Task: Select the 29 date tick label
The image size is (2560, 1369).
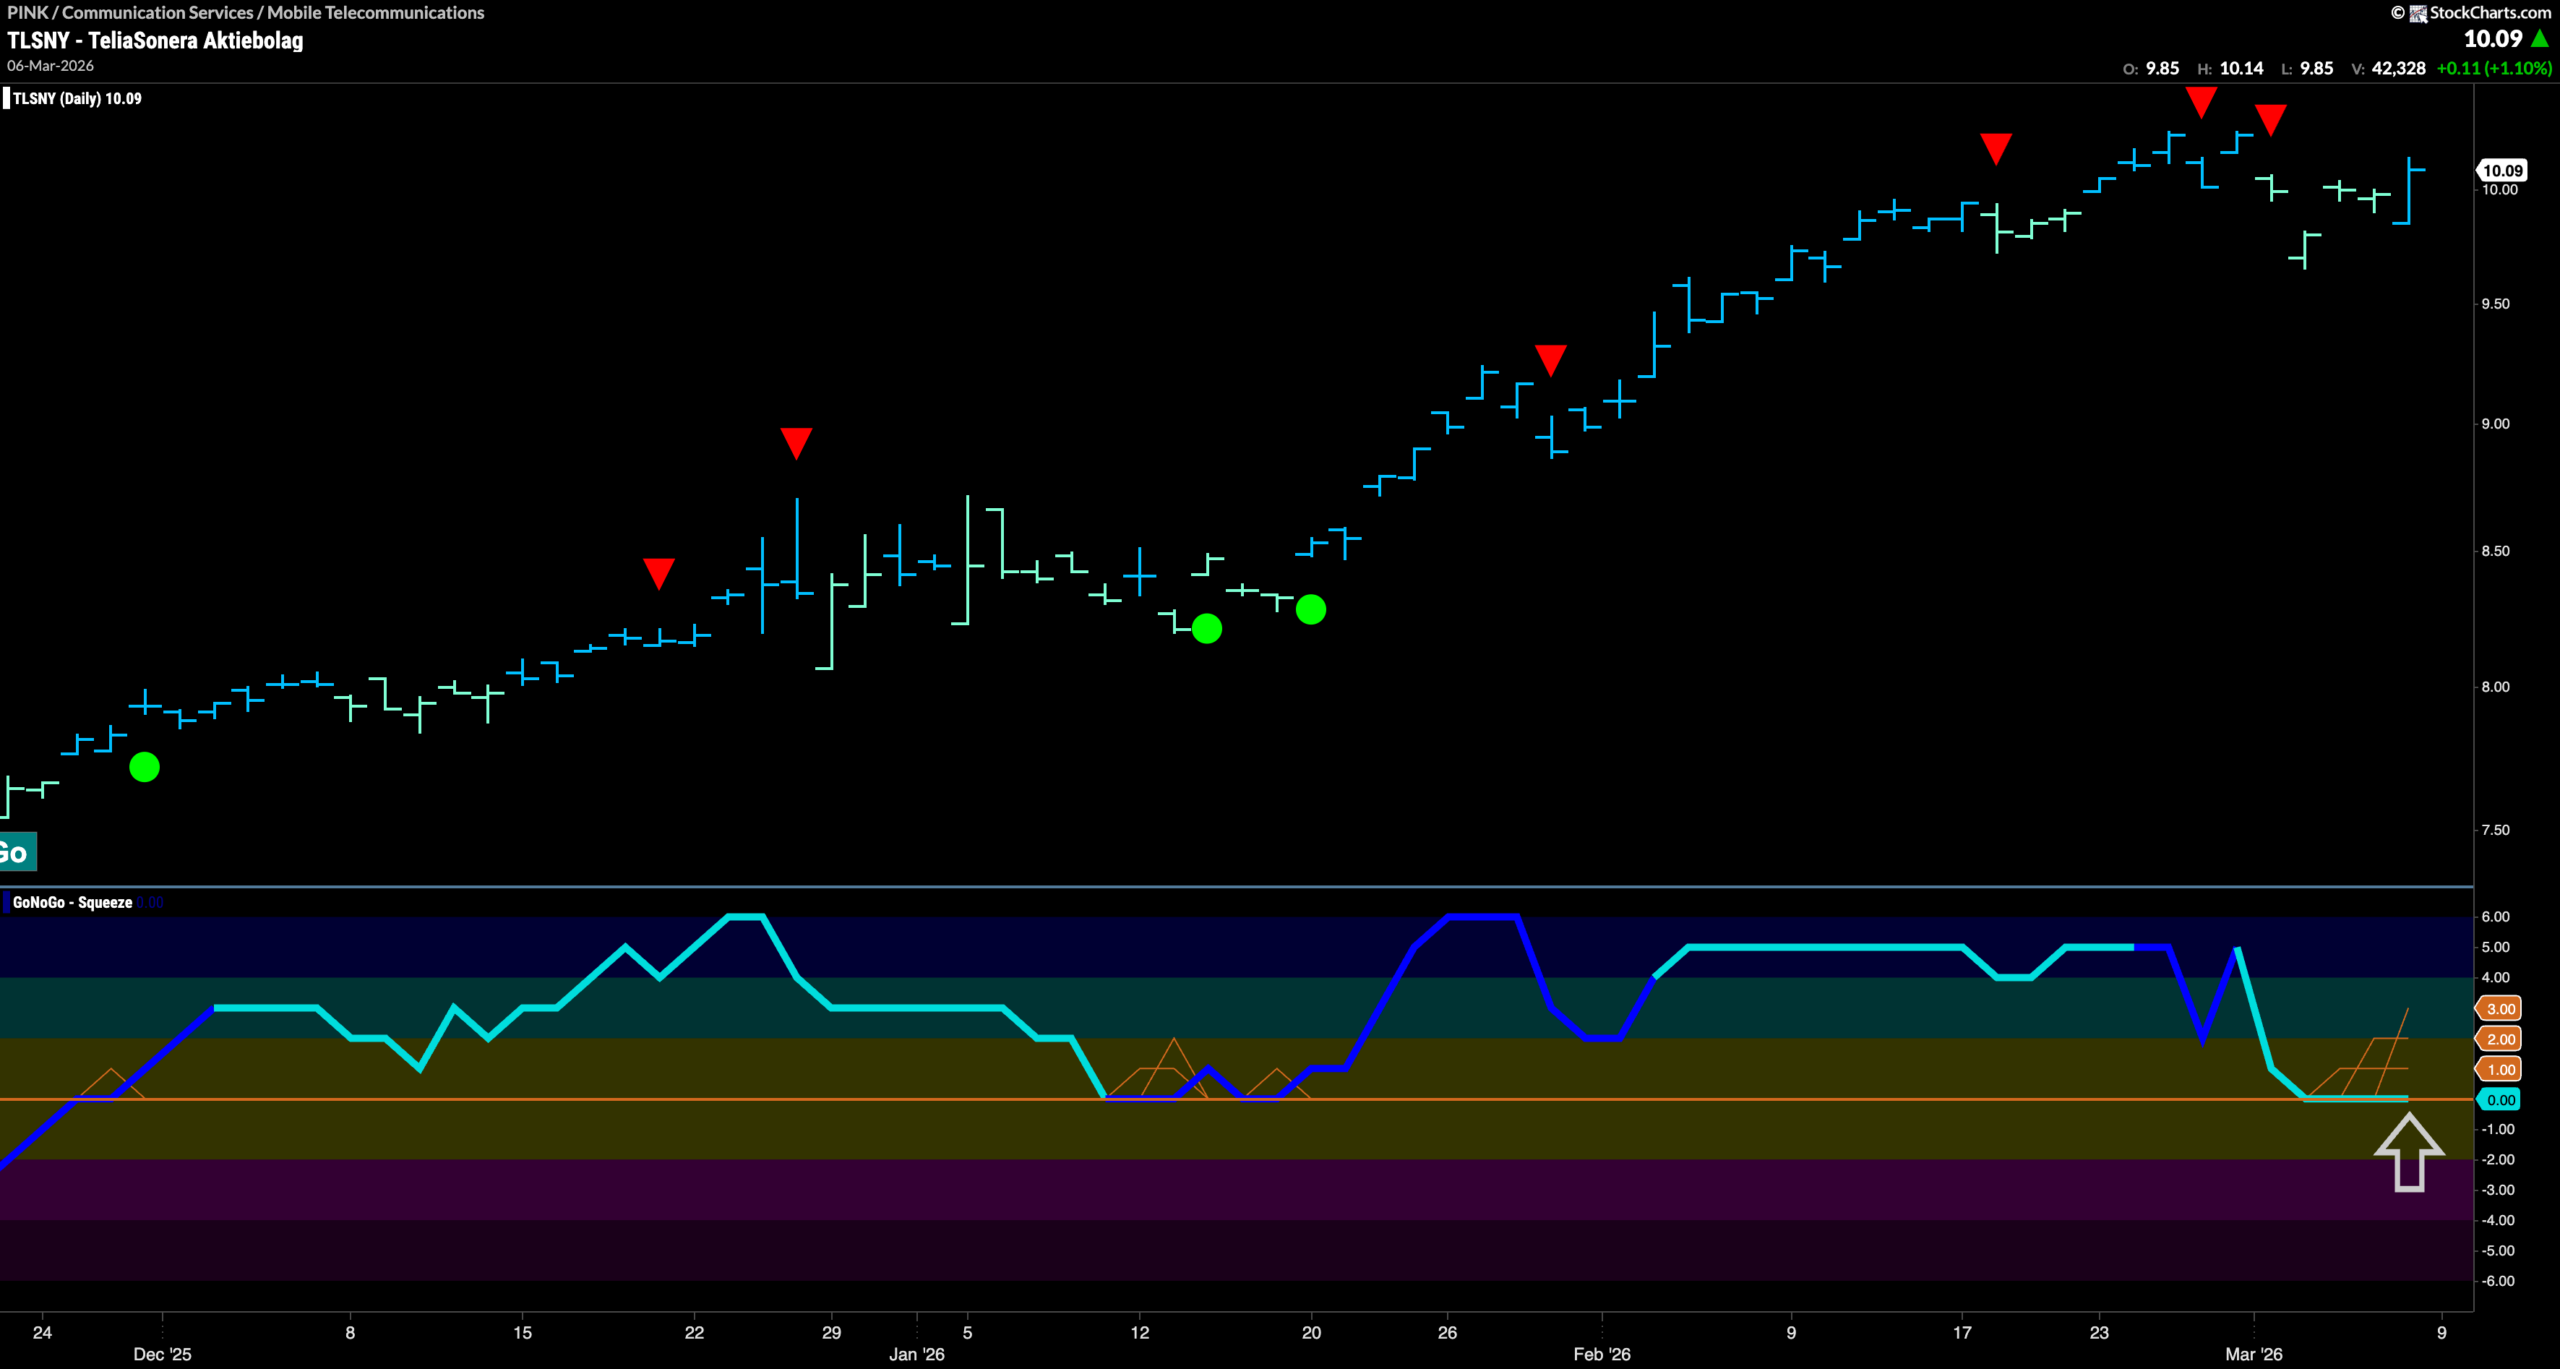Action: pyautogui.click(x=831, y=1332)
